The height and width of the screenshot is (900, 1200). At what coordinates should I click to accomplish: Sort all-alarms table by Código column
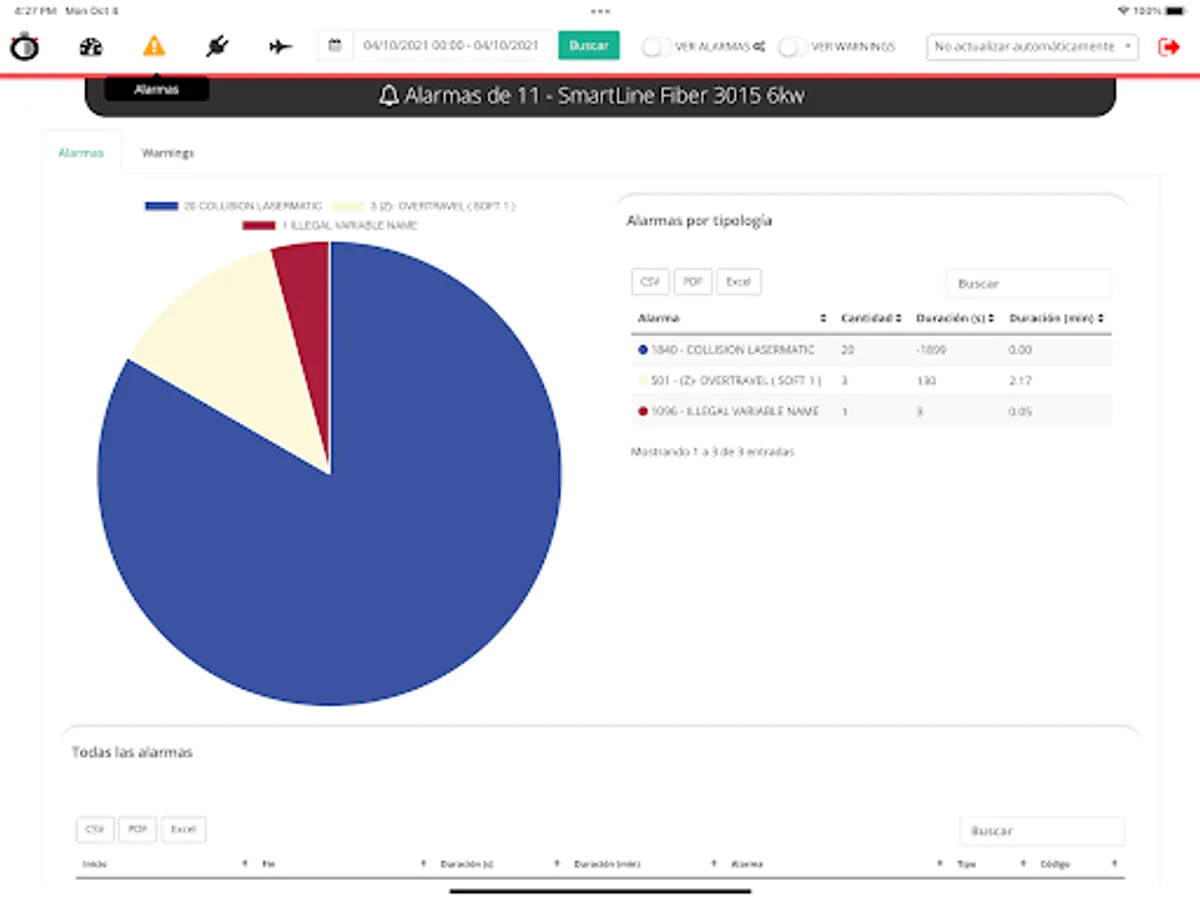(1078, 863)
